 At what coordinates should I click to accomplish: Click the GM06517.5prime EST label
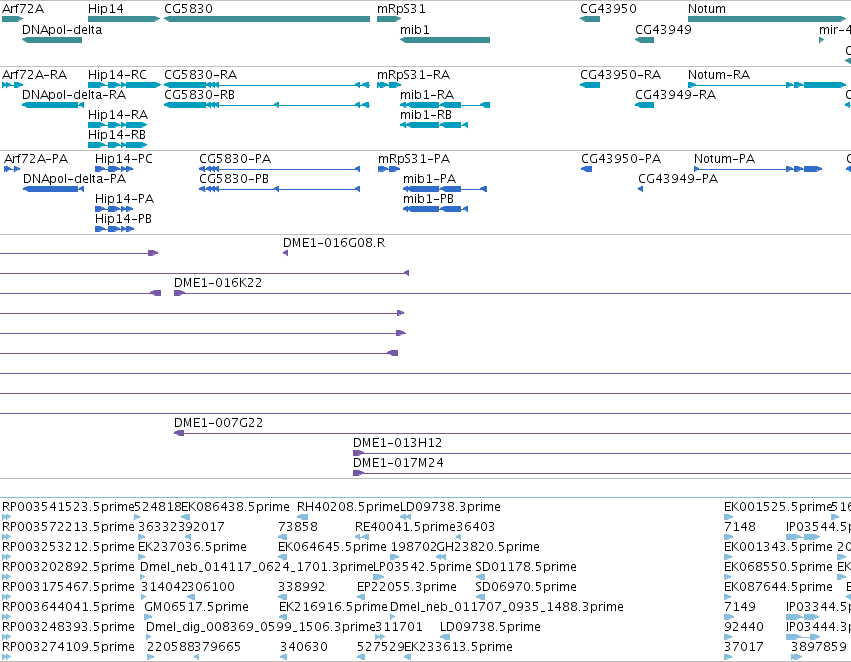pos(196,608)
